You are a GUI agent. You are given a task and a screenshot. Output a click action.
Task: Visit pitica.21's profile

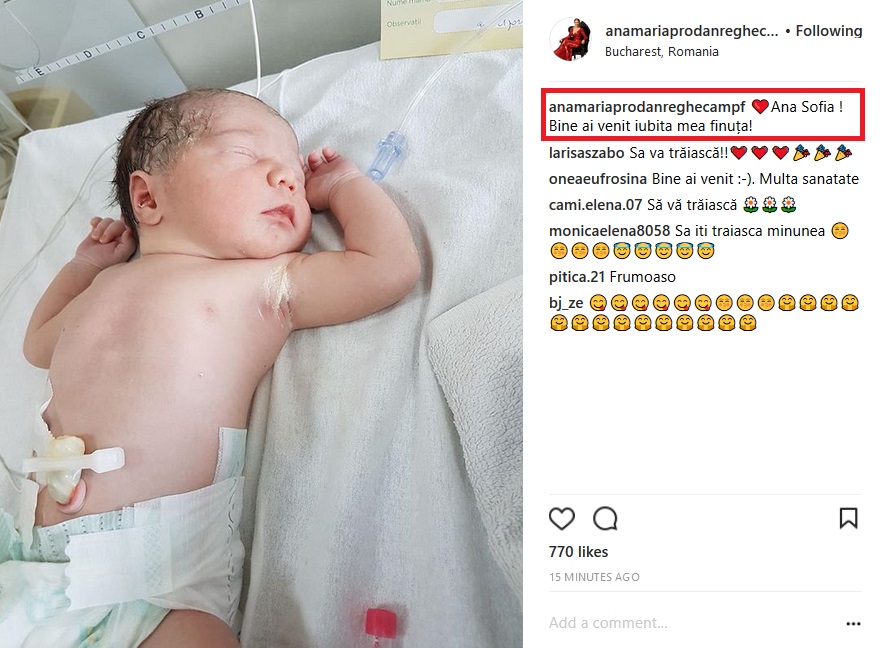coord(577,277)
